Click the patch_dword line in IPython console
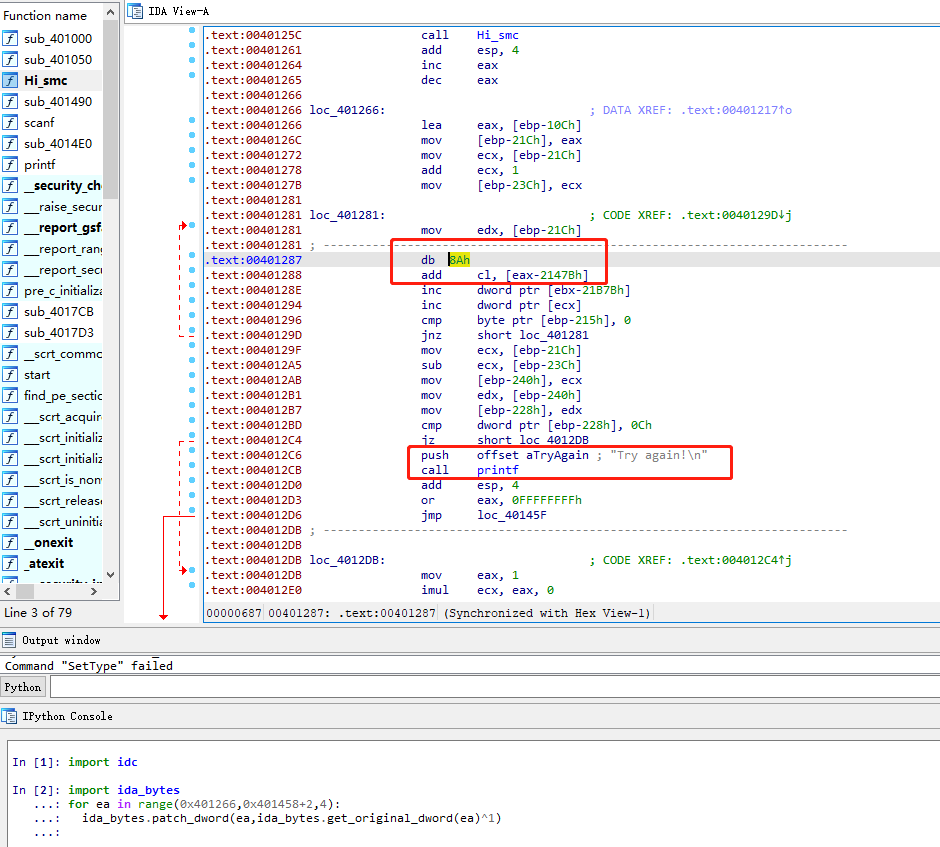The image size is (940, 847). (x=291, y=818)
